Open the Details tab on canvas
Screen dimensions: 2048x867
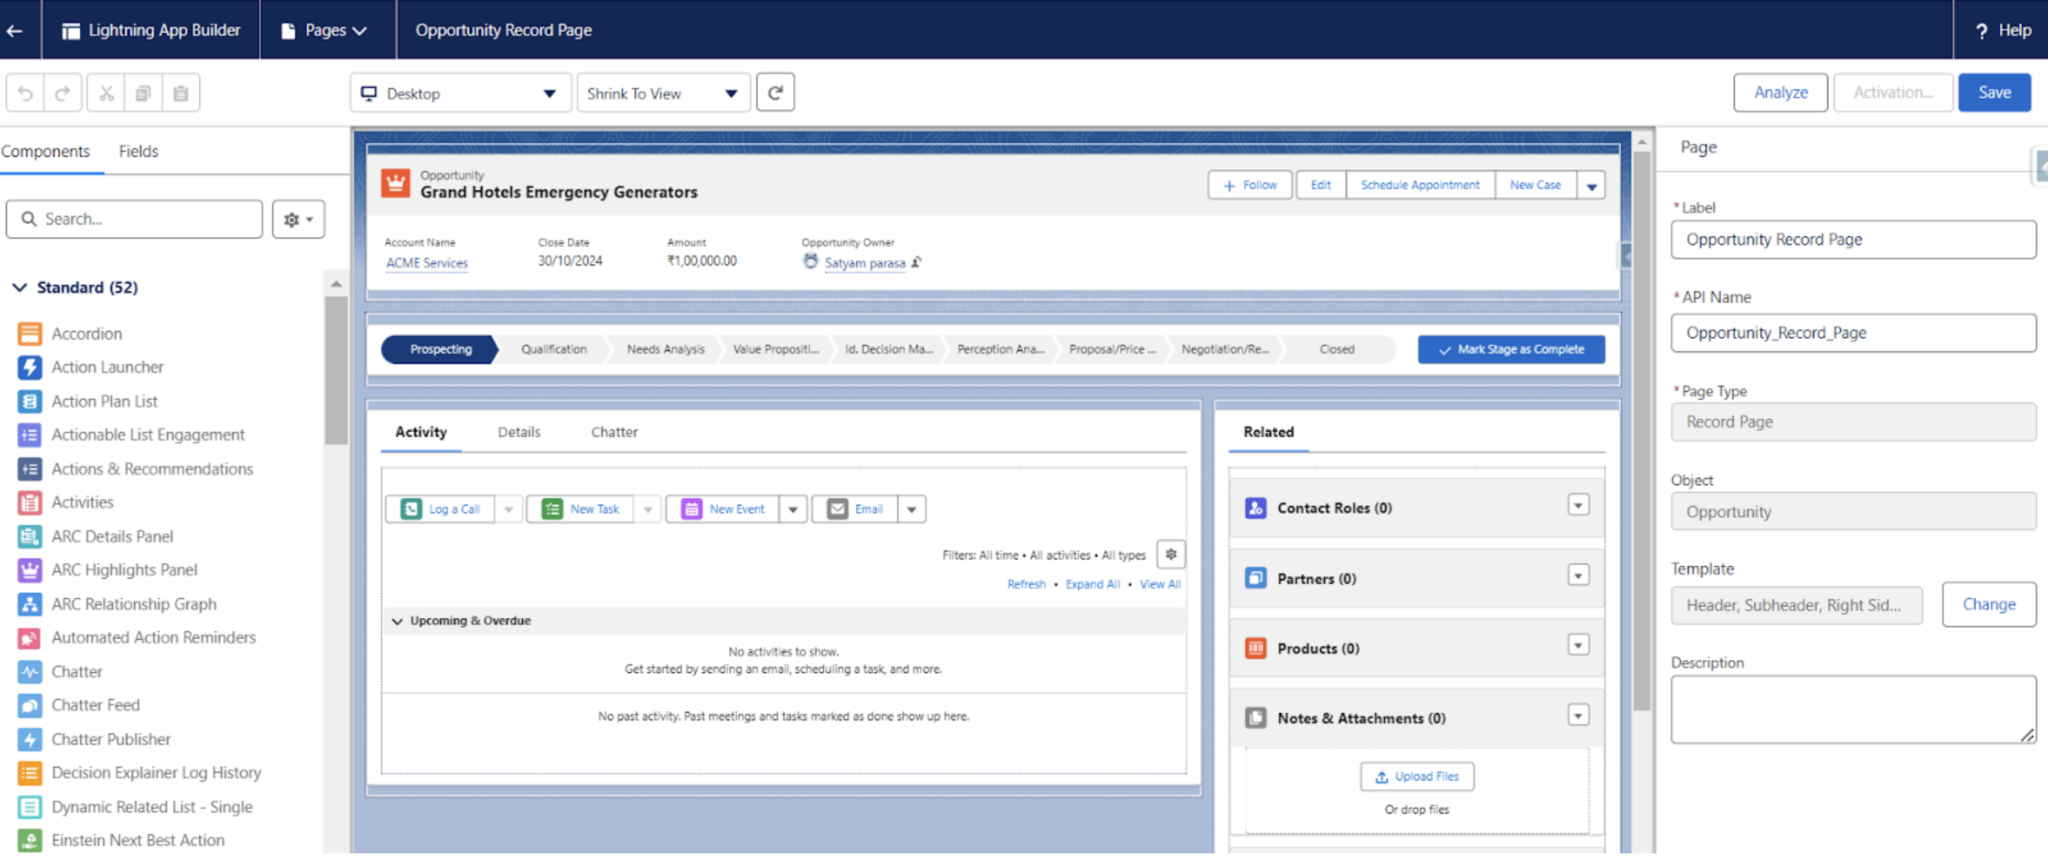pyautogui.click(x=519, y=432)
